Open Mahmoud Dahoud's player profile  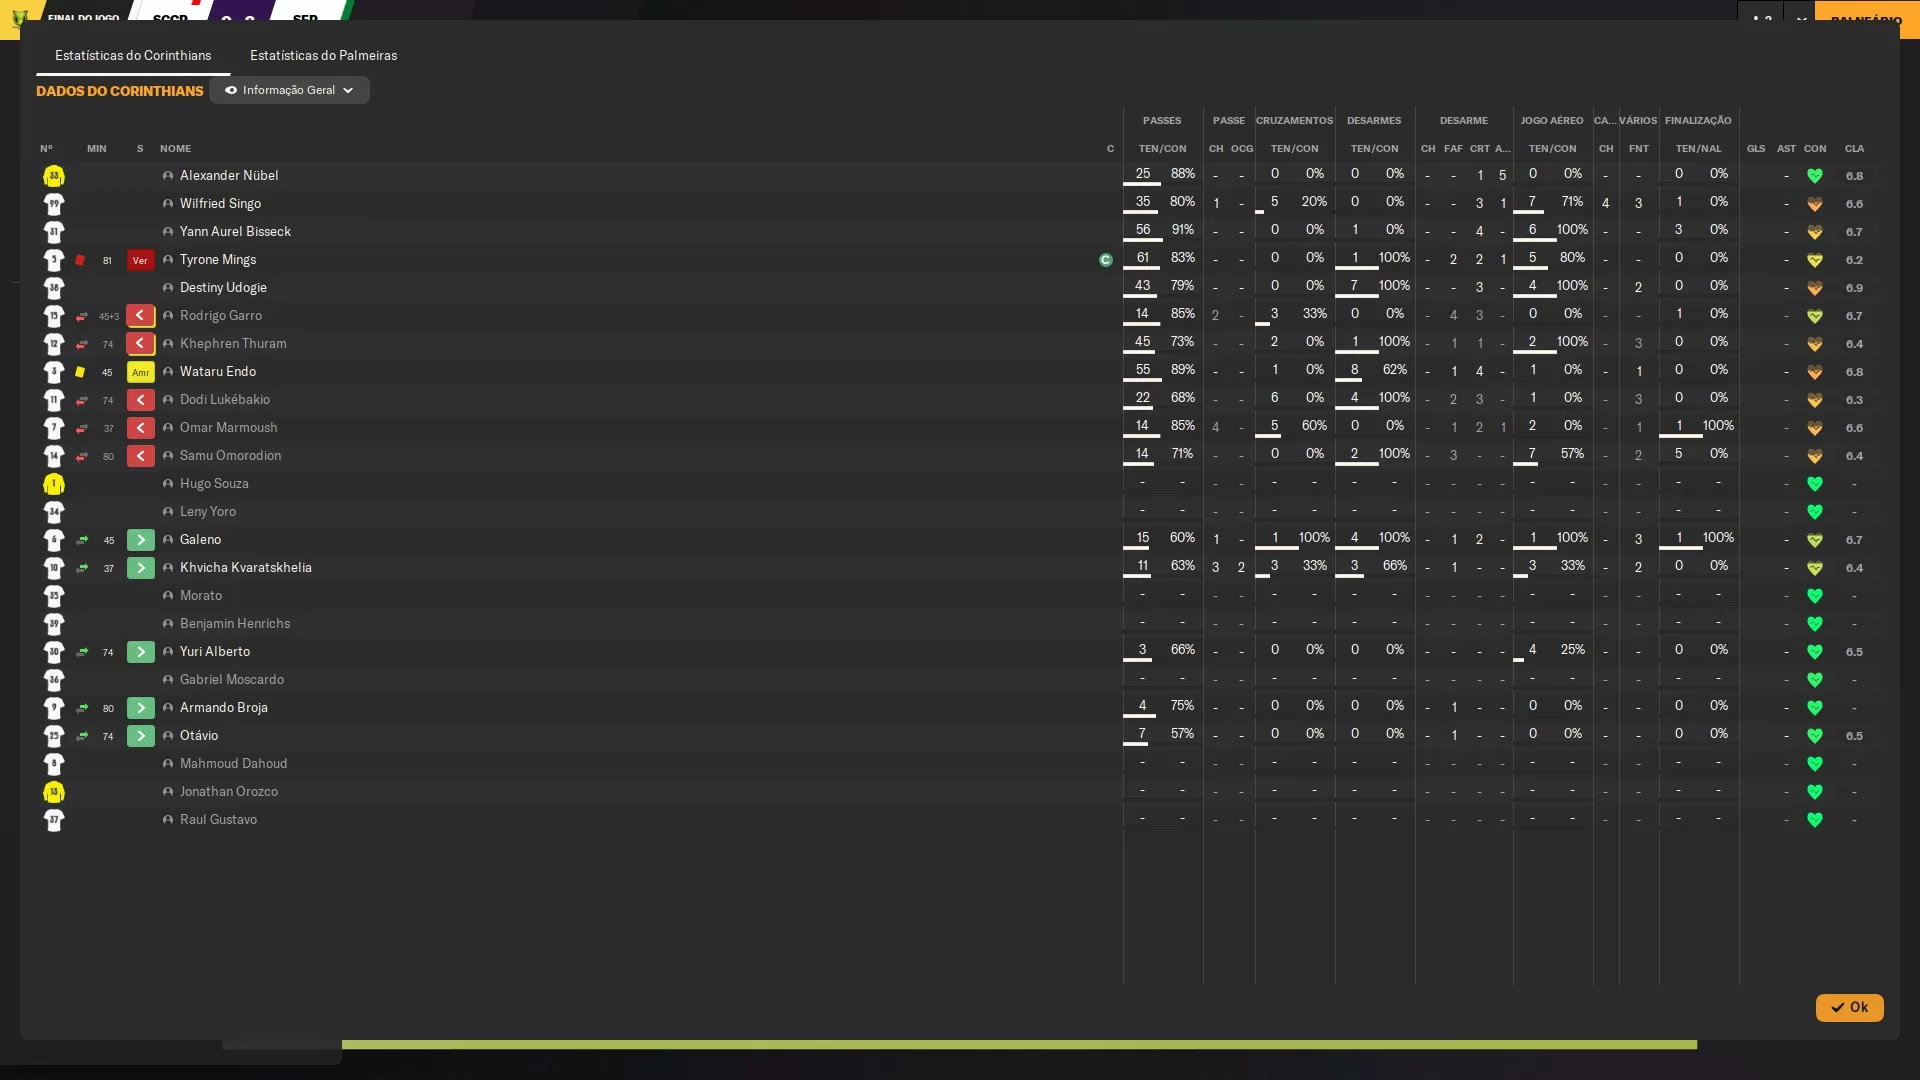[233, 763]
